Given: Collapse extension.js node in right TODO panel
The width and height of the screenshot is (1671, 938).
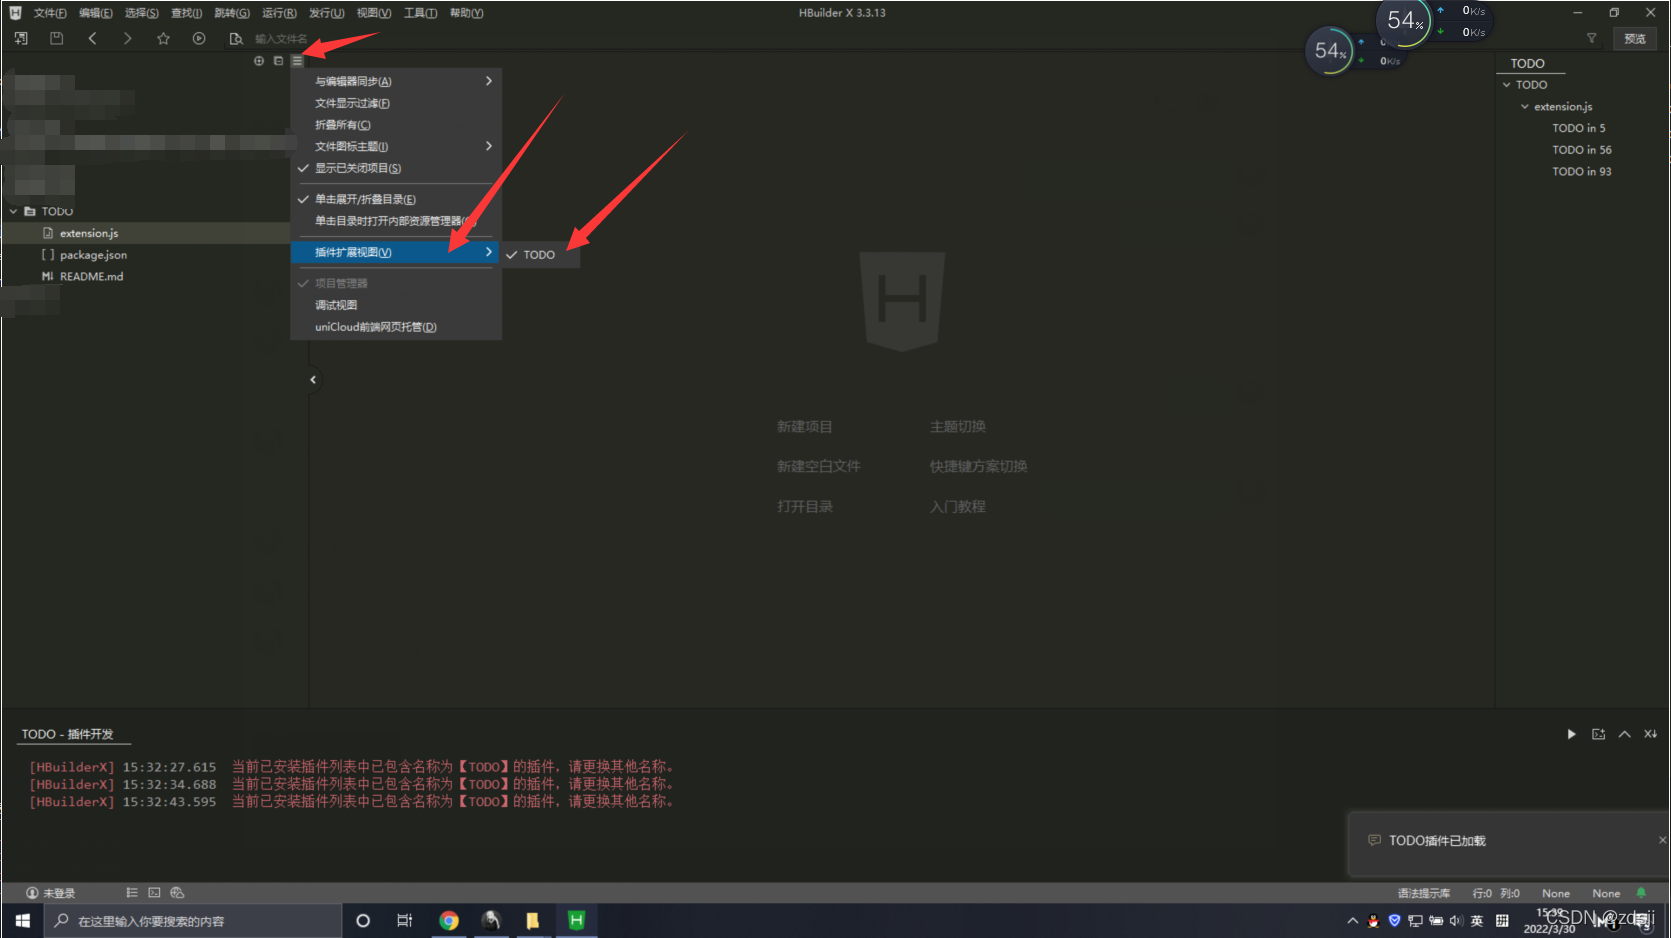Looking at the screenshot, I should (1525, 107).
